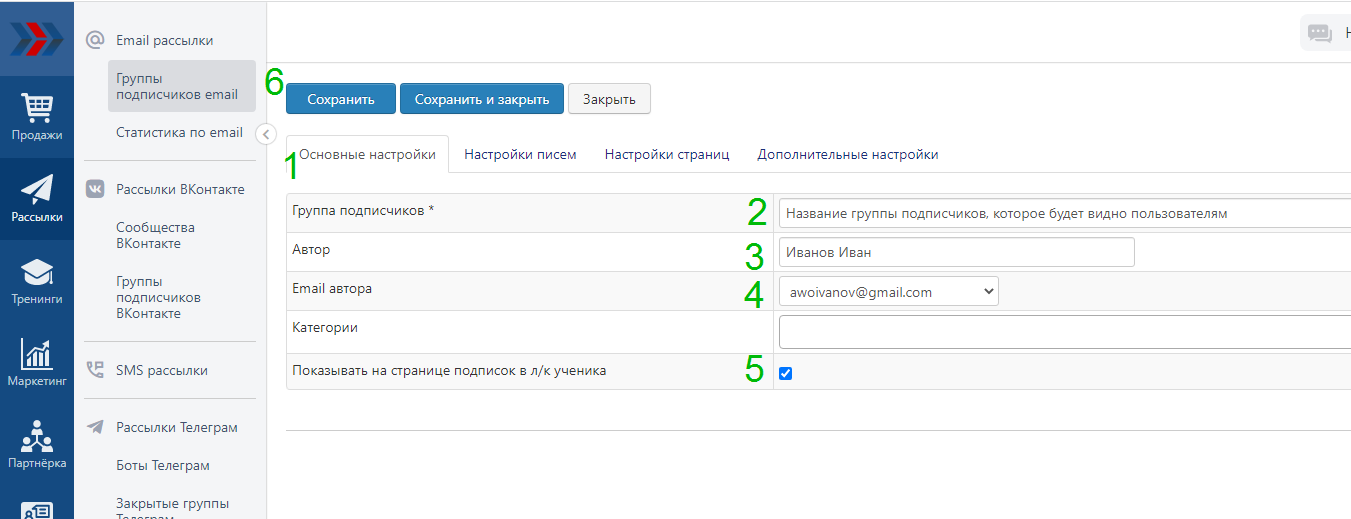Switch to the Дополнительные настройки tab

click(x=847, y=155)
